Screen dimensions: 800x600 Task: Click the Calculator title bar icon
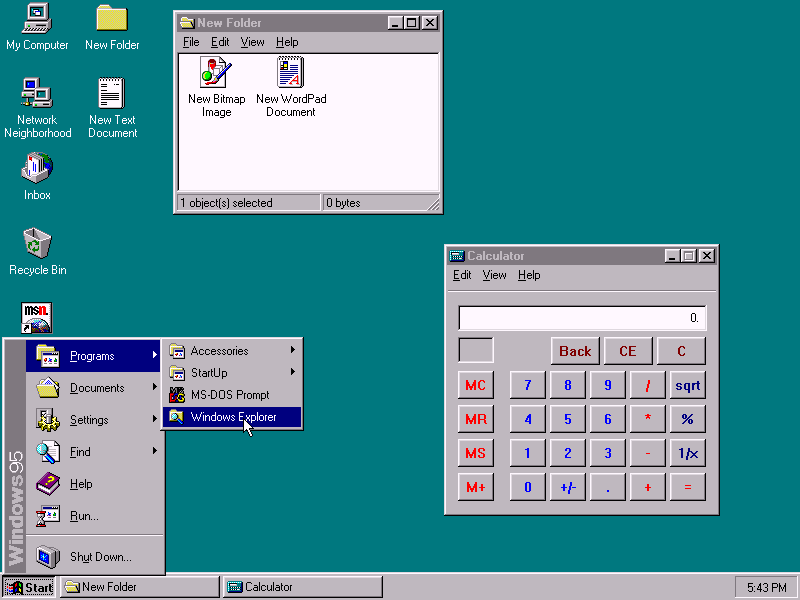457,256
